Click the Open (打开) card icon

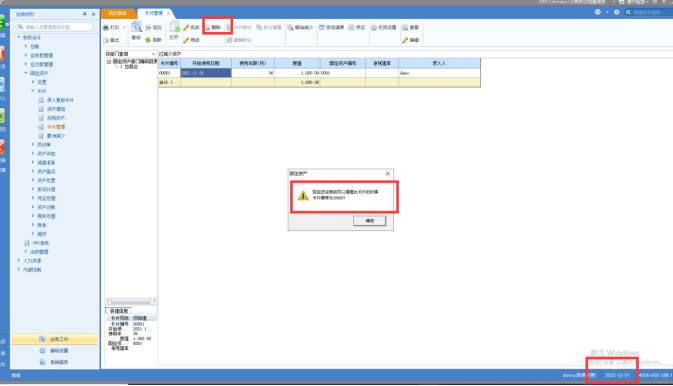tap(174, 27)
